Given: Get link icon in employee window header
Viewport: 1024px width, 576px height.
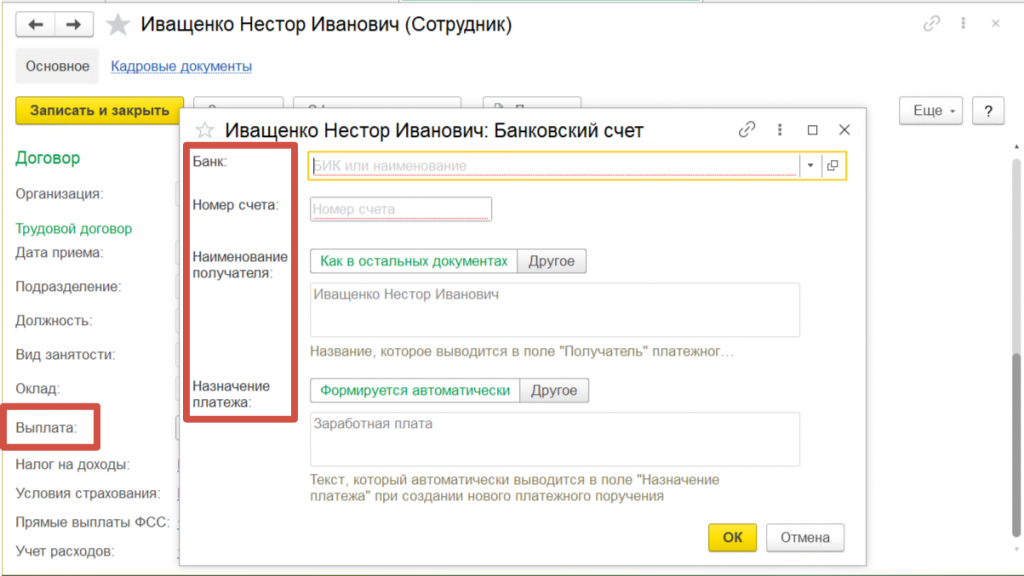Looking at the screenshot, I should (931, 24).
